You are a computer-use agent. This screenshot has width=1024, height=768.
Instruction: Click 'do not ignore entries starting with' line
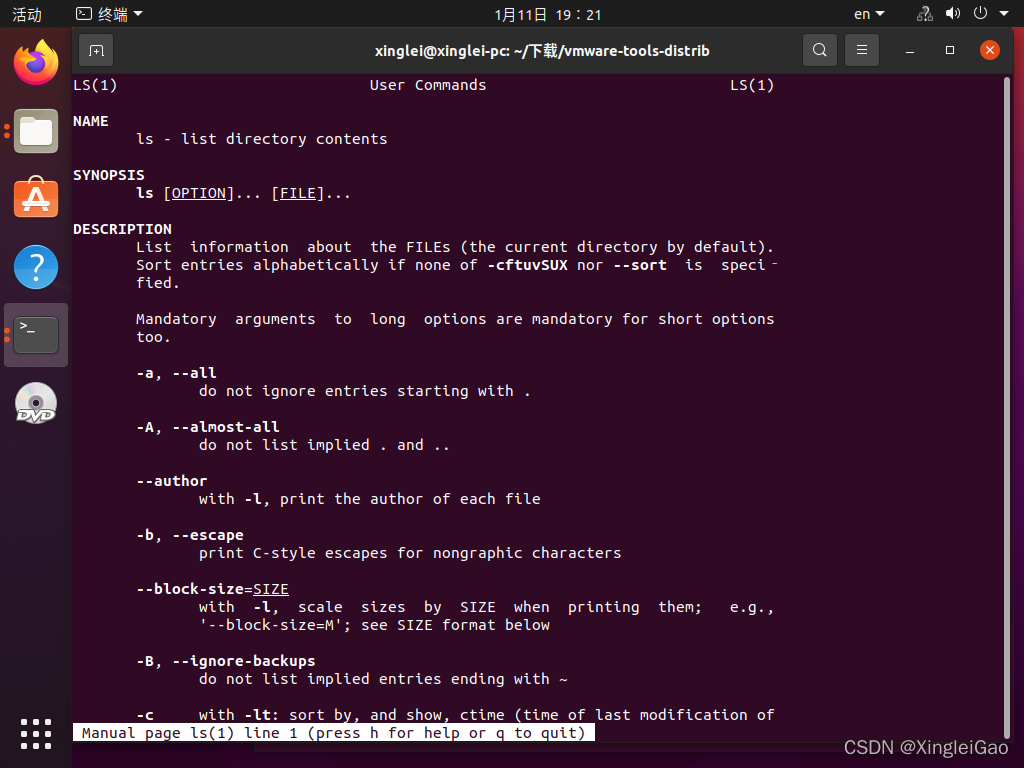(x=364, y=391)
